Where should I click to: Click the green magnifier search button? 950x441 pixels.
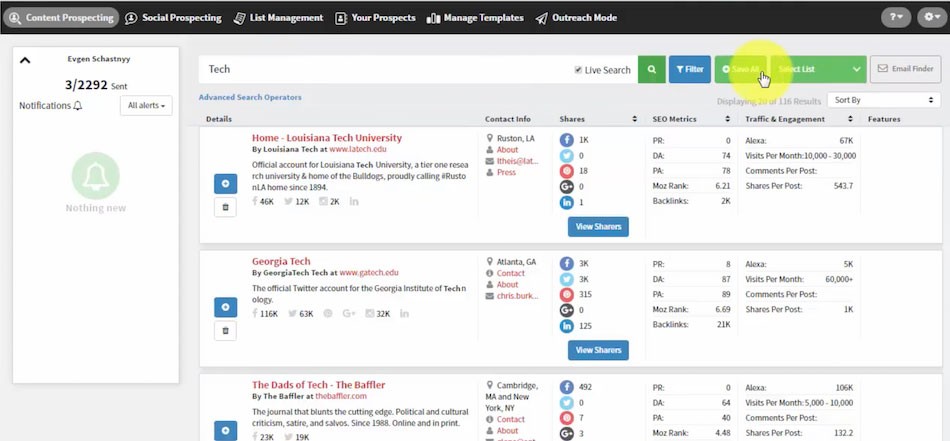(652, 69)
